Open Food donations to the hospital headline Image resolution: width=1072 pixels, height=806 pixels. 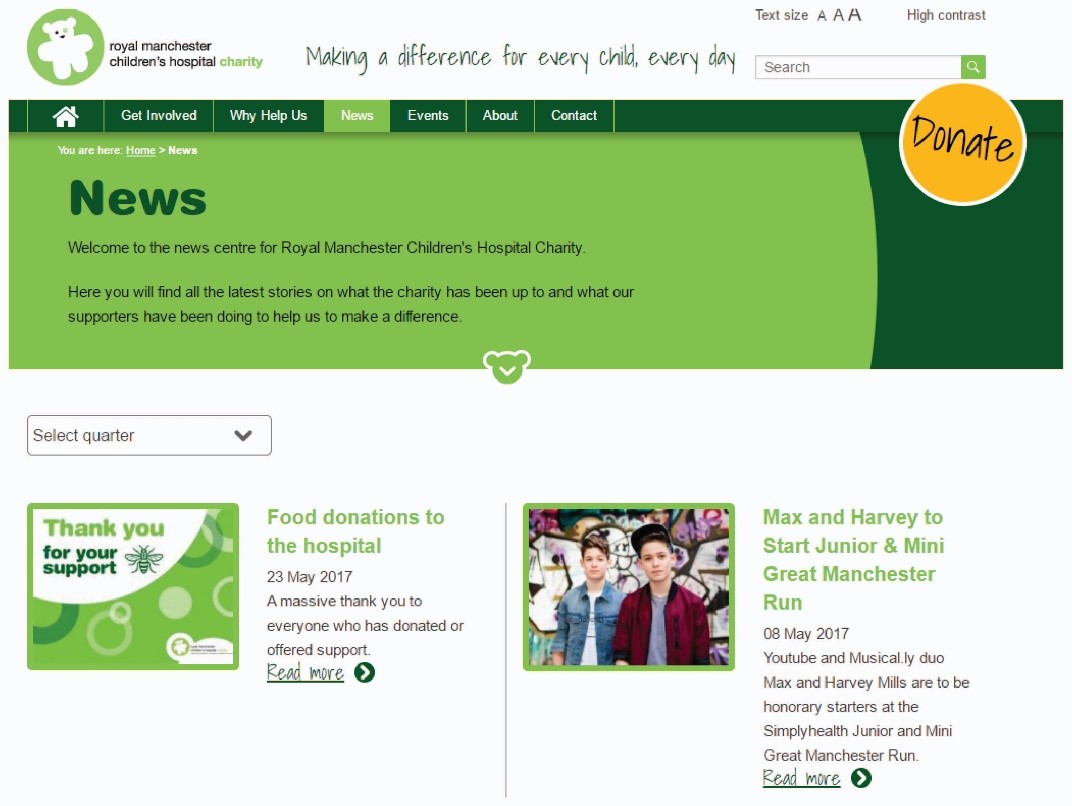click(356, 531)
